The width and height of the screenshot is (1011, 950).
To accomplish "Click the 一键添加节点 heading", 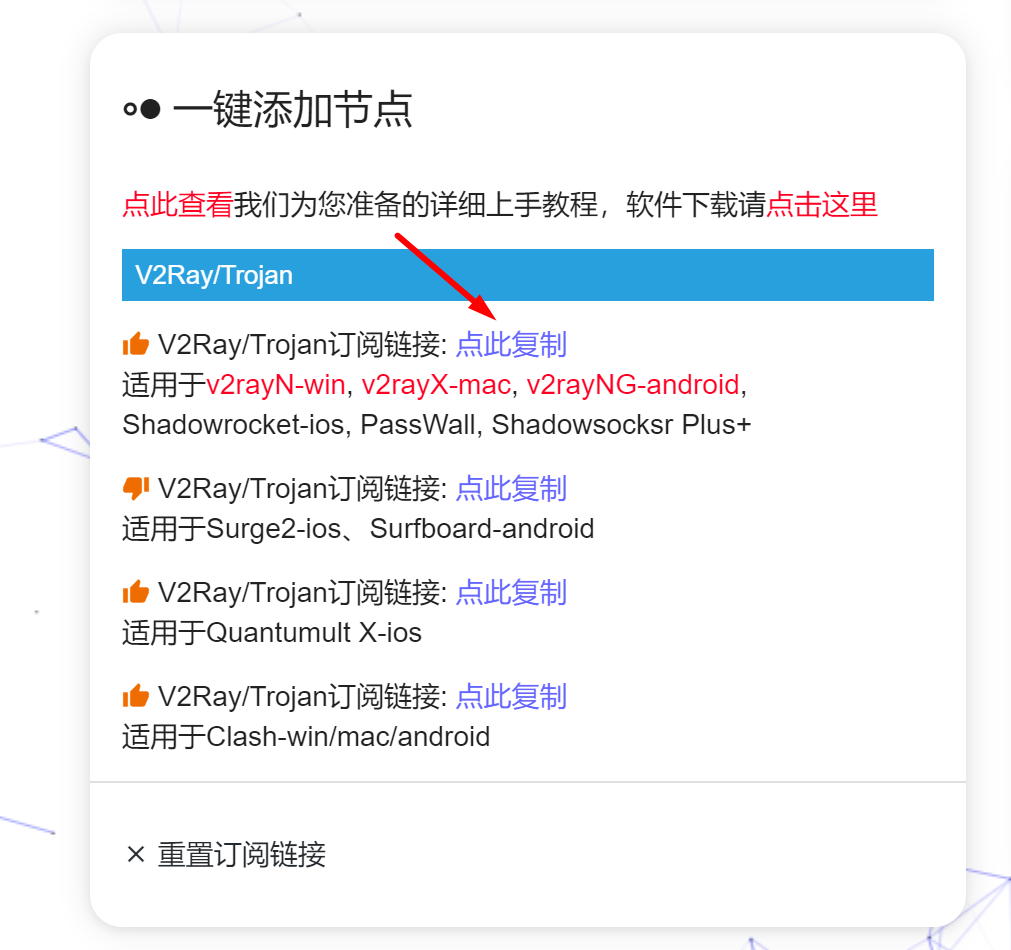I will point(293,110).
